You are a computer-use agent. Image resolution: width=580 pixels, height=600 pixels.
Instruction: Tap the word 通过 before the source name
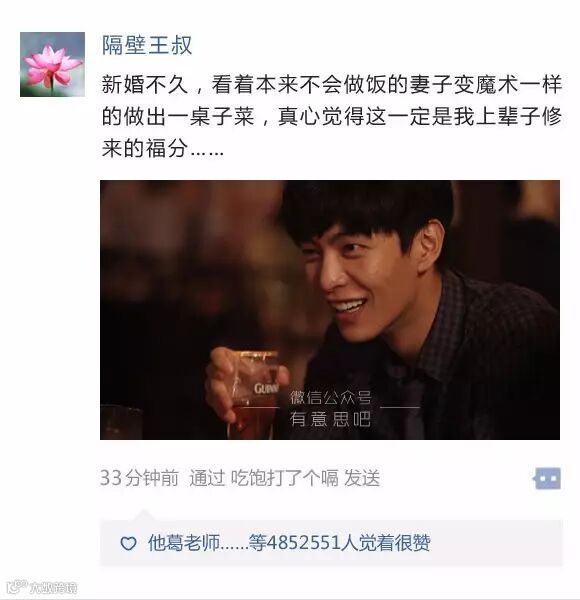pos(207,478)
